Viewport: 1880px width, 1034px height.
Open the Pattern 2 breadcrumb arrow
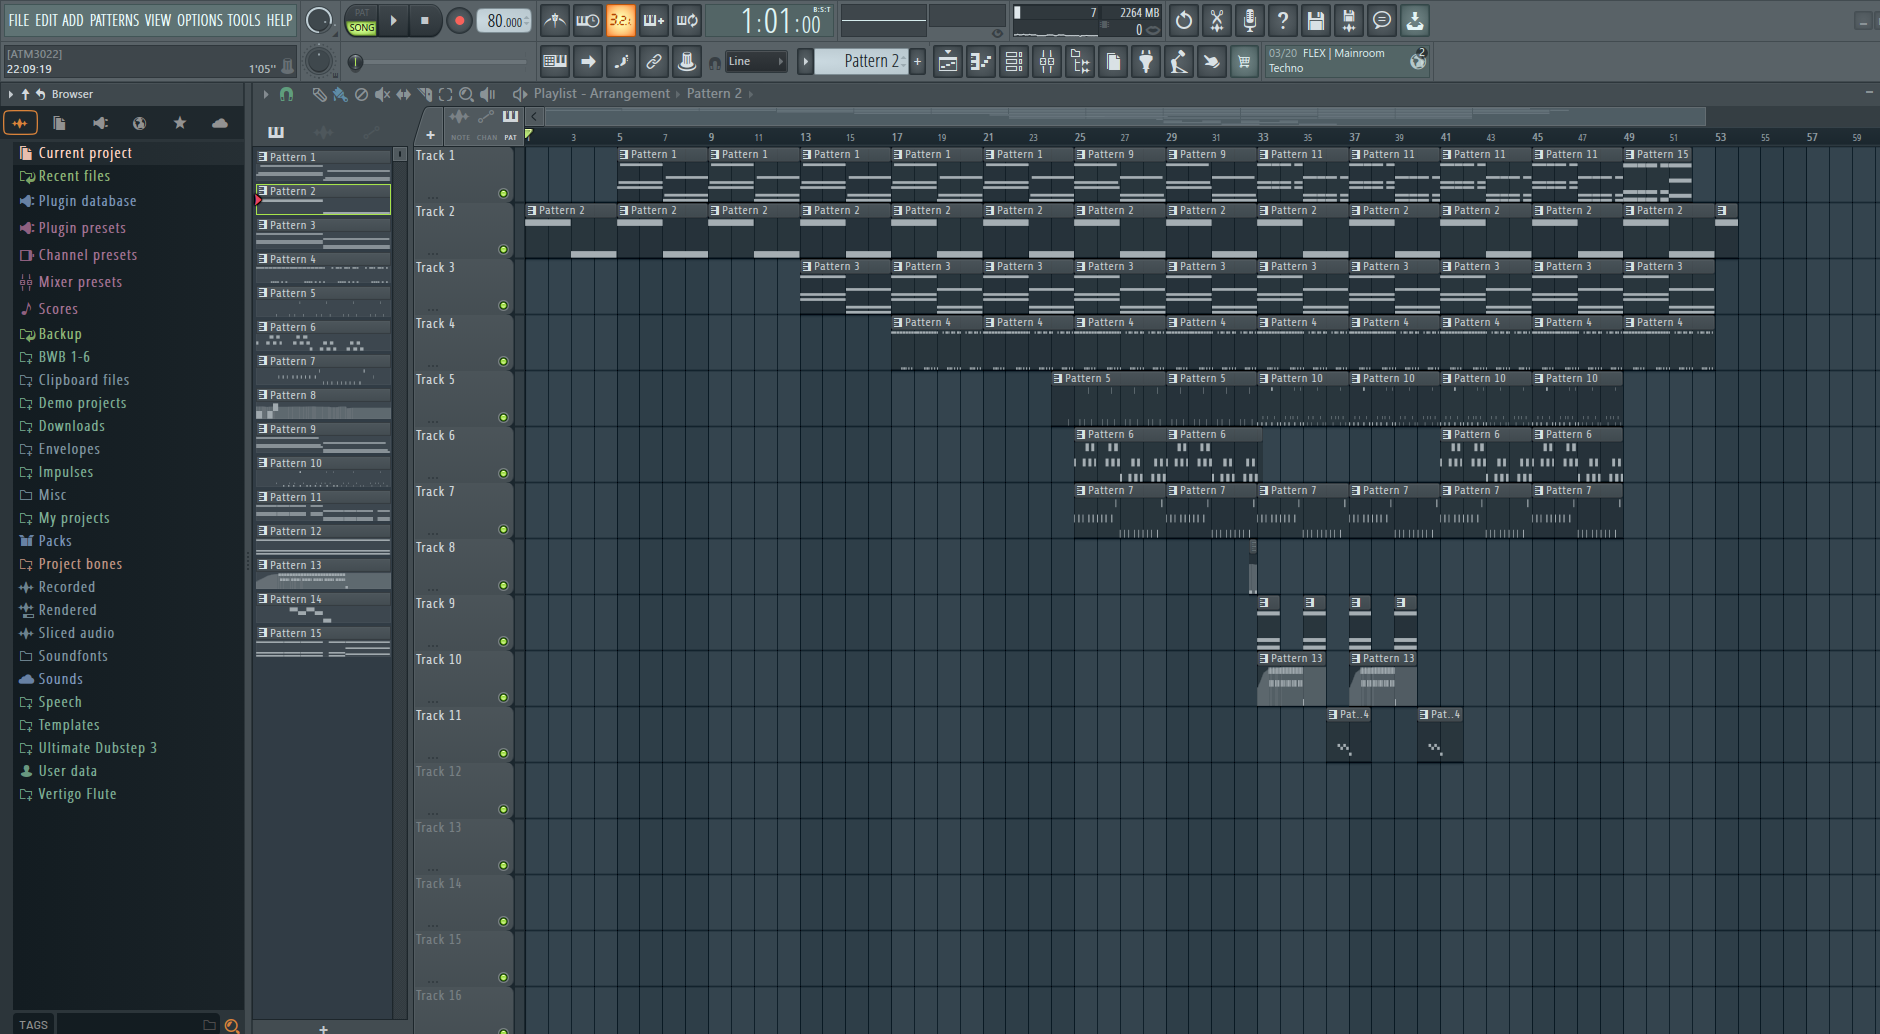point(751,94)
